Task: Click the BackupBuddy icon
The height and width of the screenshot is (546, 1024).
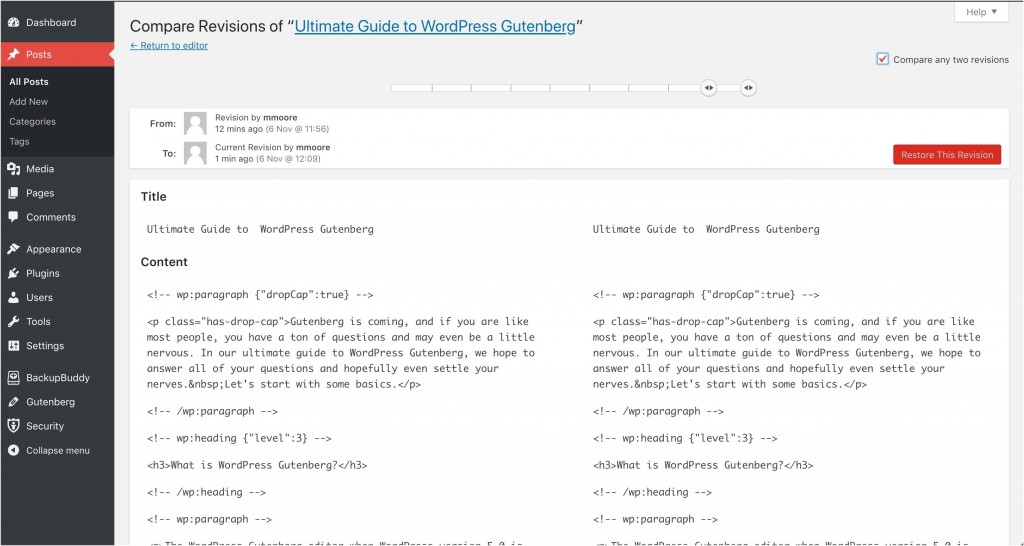Action: click(x=14, y=377)
